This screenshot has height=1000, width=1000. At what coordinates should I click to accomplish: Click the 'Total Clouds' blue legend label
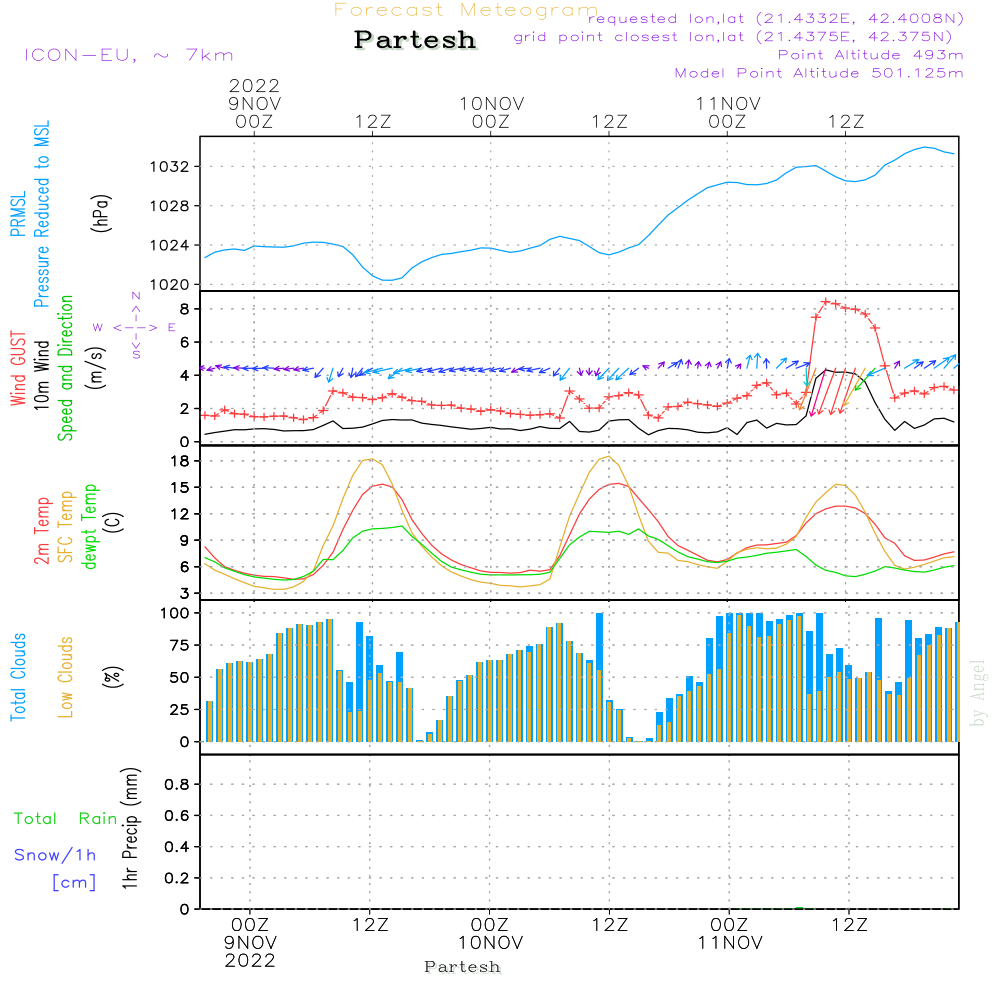pyautogui.click(x=18, y=677)
